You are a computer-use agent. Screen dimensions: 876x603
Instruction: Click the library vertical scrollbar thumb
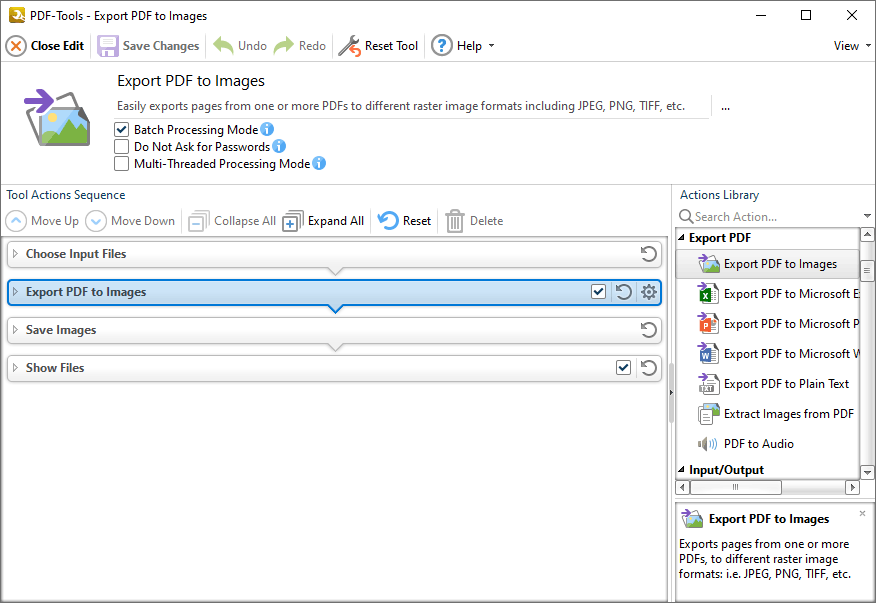click(x=867, y=270)
